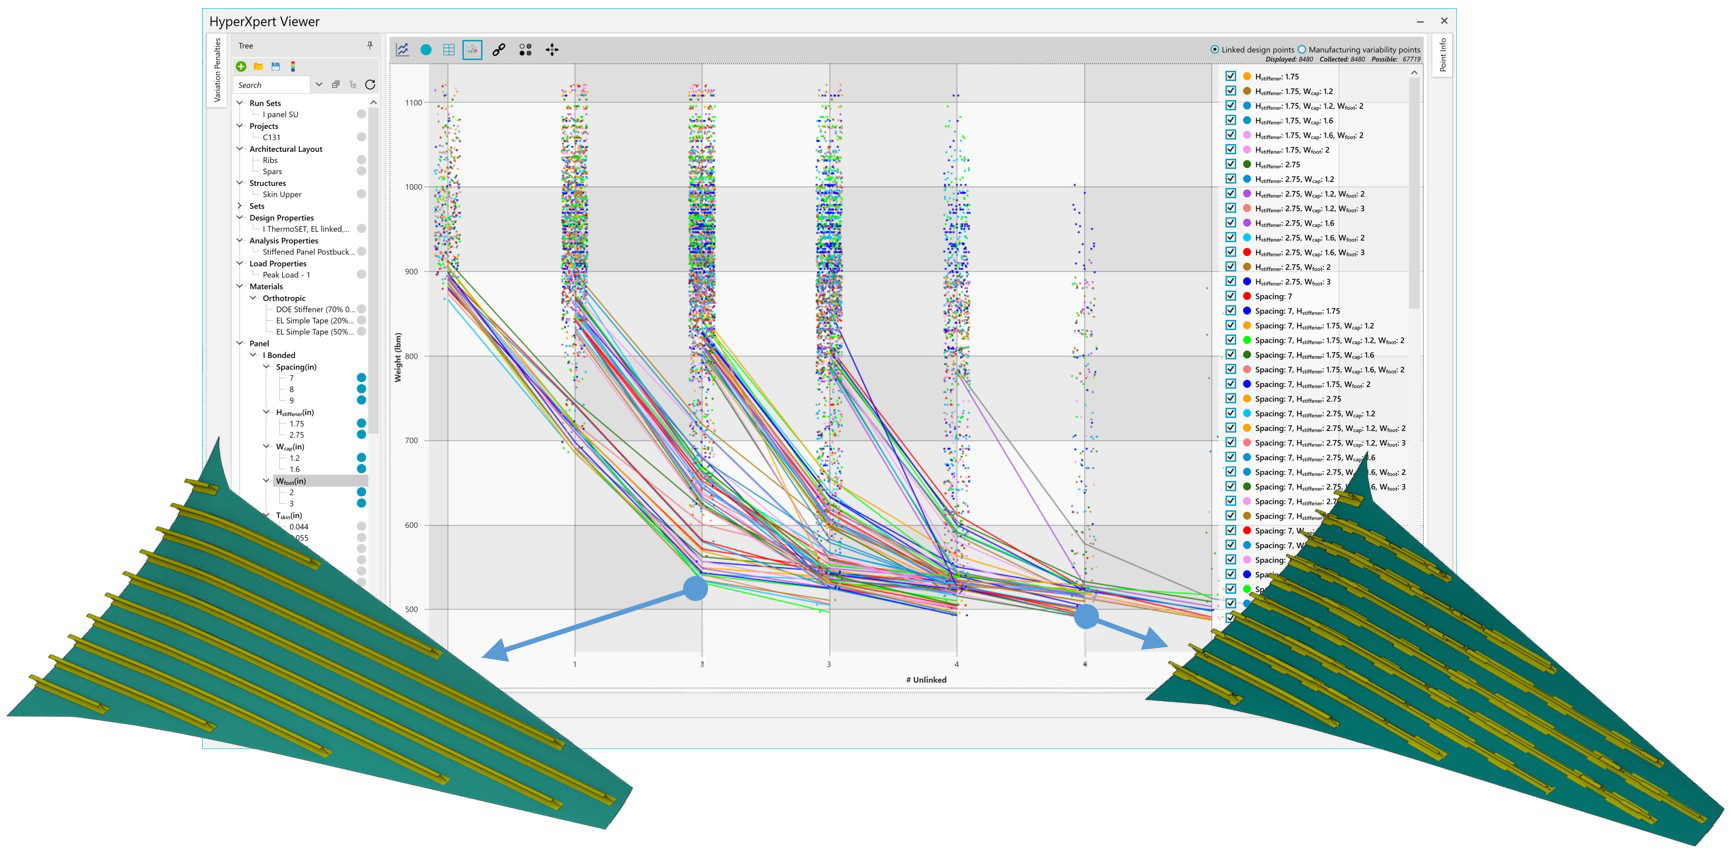Activate the four-arrow pan/move icon
This screenshot has height=863, width=1732.
(x=552, y=49)
